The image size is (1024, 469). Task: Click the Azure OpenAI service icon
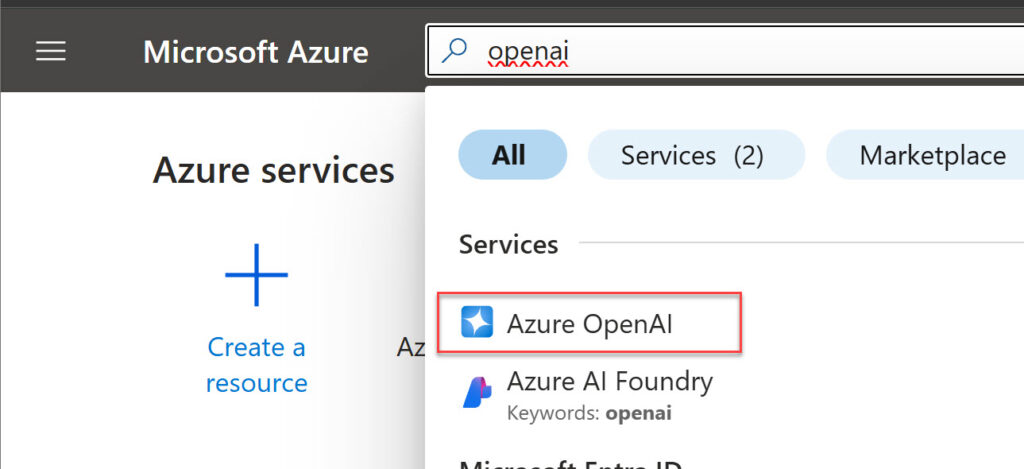click(477, 321)
